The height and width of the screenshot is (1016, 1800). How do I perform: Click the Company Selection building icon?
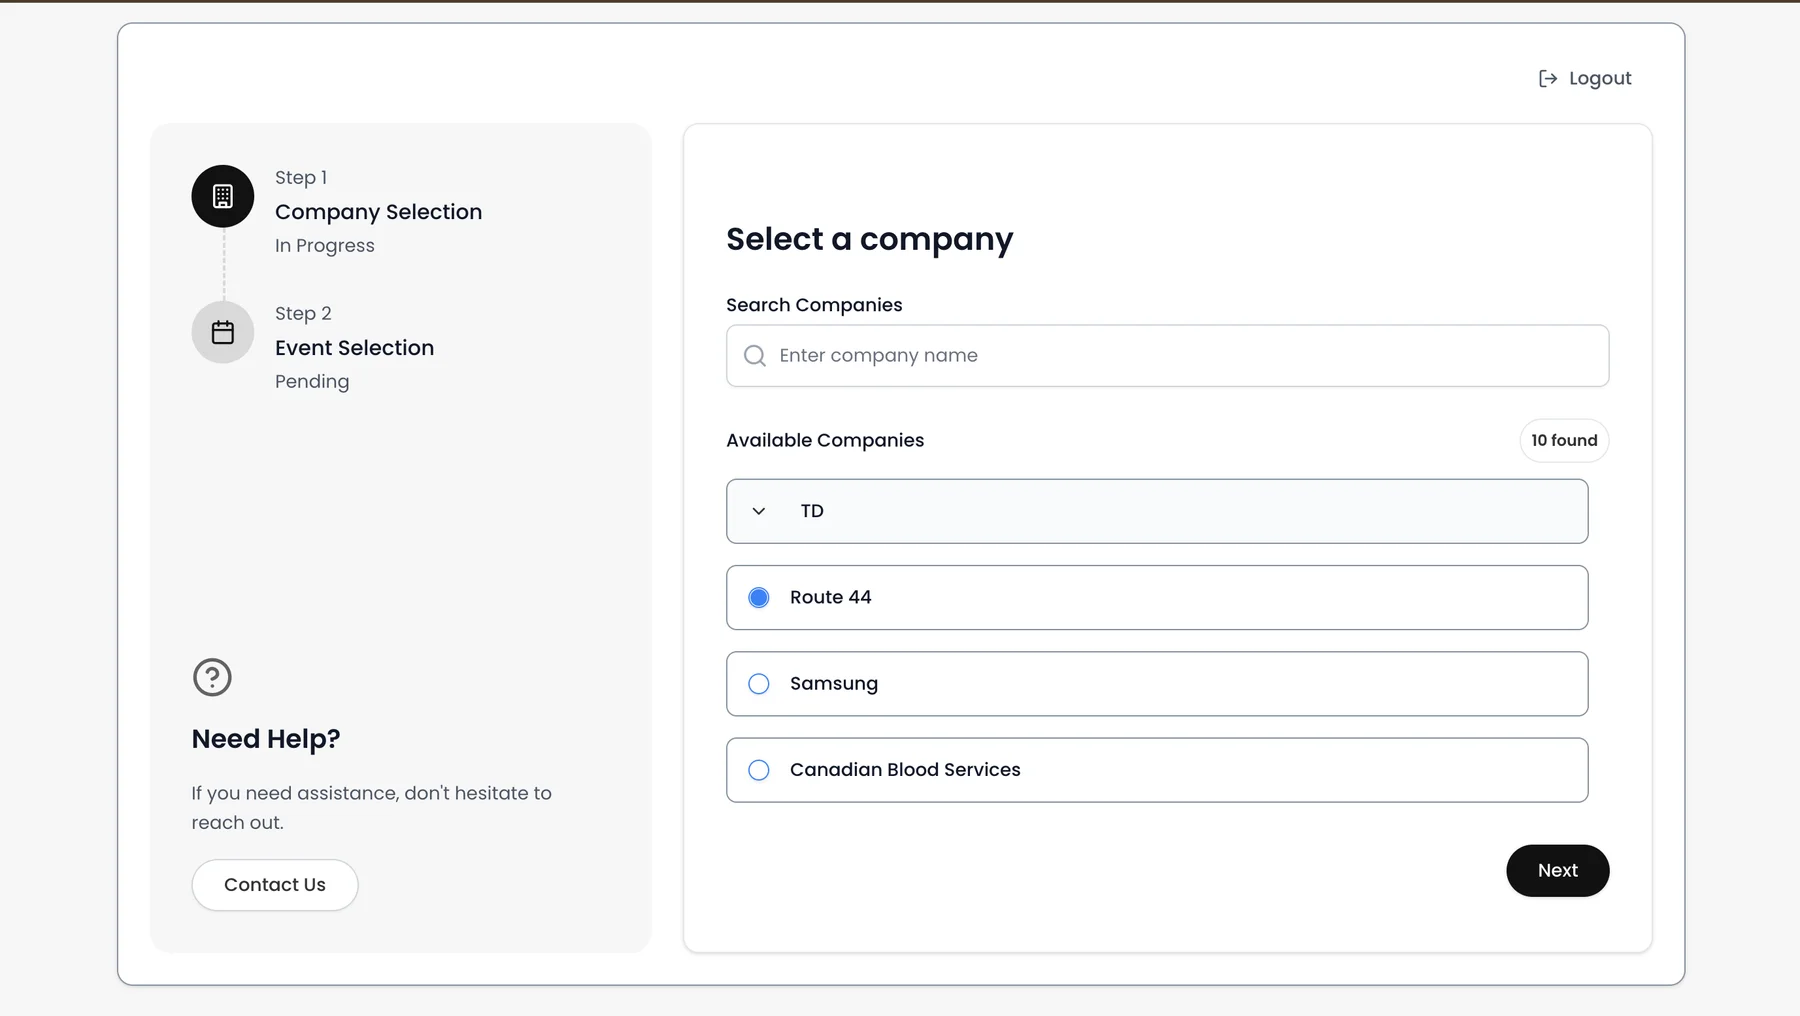[x=223, y=196]
